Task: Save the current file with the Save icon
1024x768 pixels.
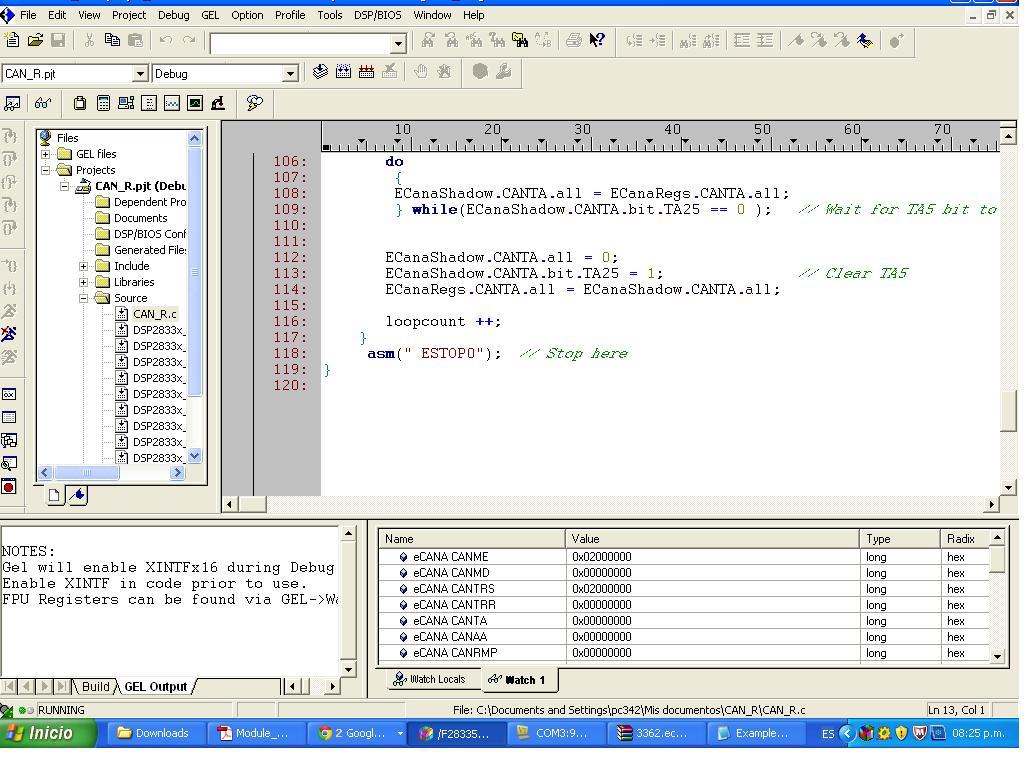Action: [58, 40]
